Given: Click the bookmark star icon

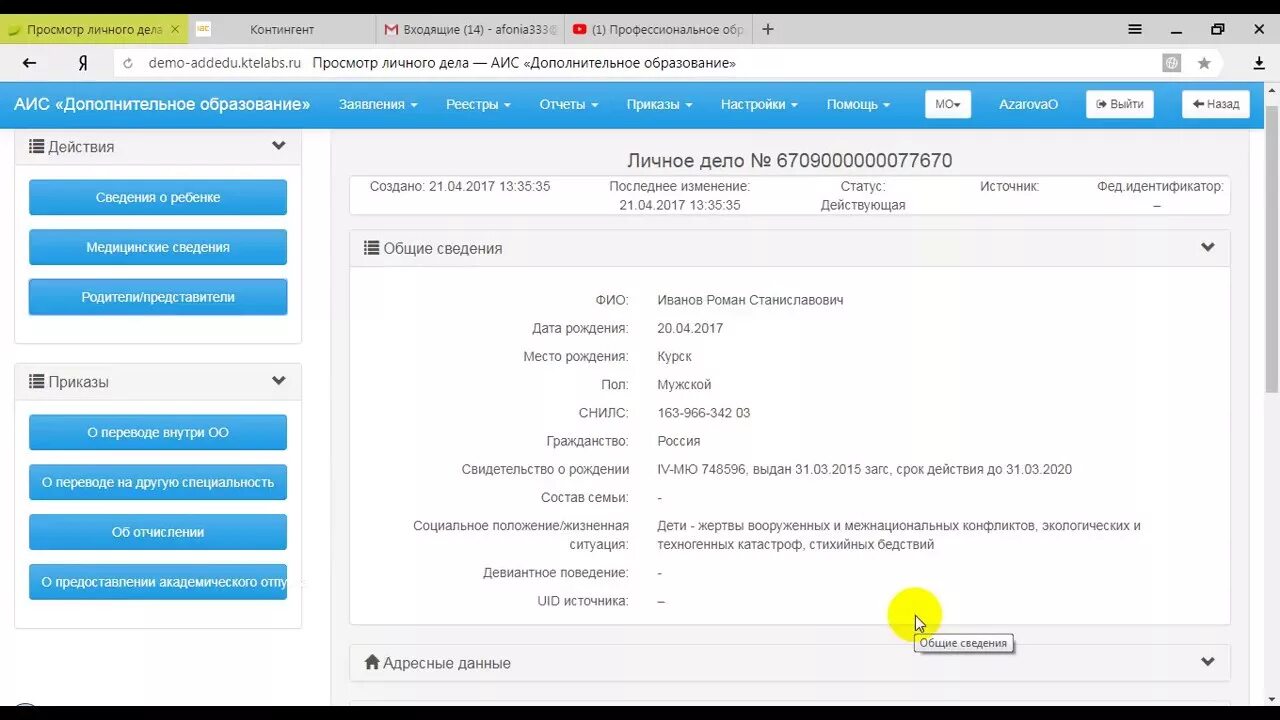Looking at the screenshot, I should click(x=1204, y=63).
